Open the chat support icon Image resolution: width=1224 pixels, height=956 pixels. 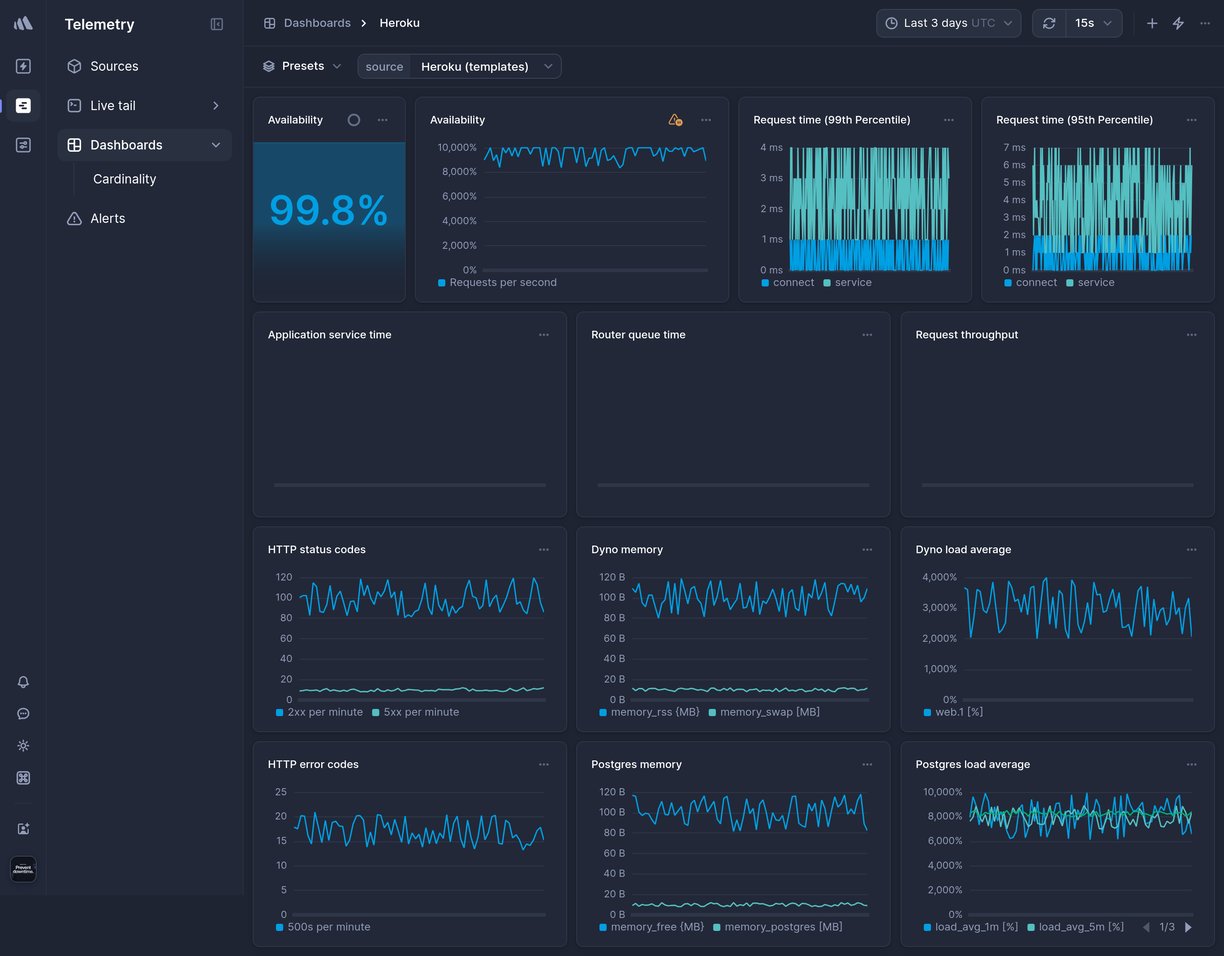click(x=23, y=714)
